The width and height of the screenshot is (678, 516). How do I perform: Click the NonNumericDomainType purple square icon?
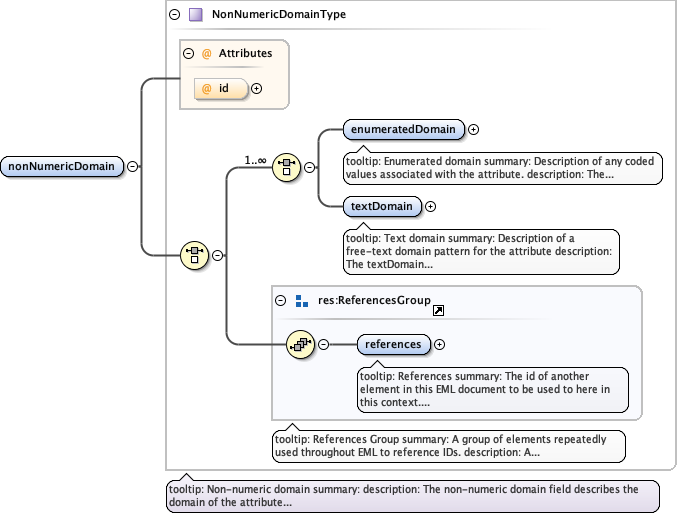click(195, 15)
